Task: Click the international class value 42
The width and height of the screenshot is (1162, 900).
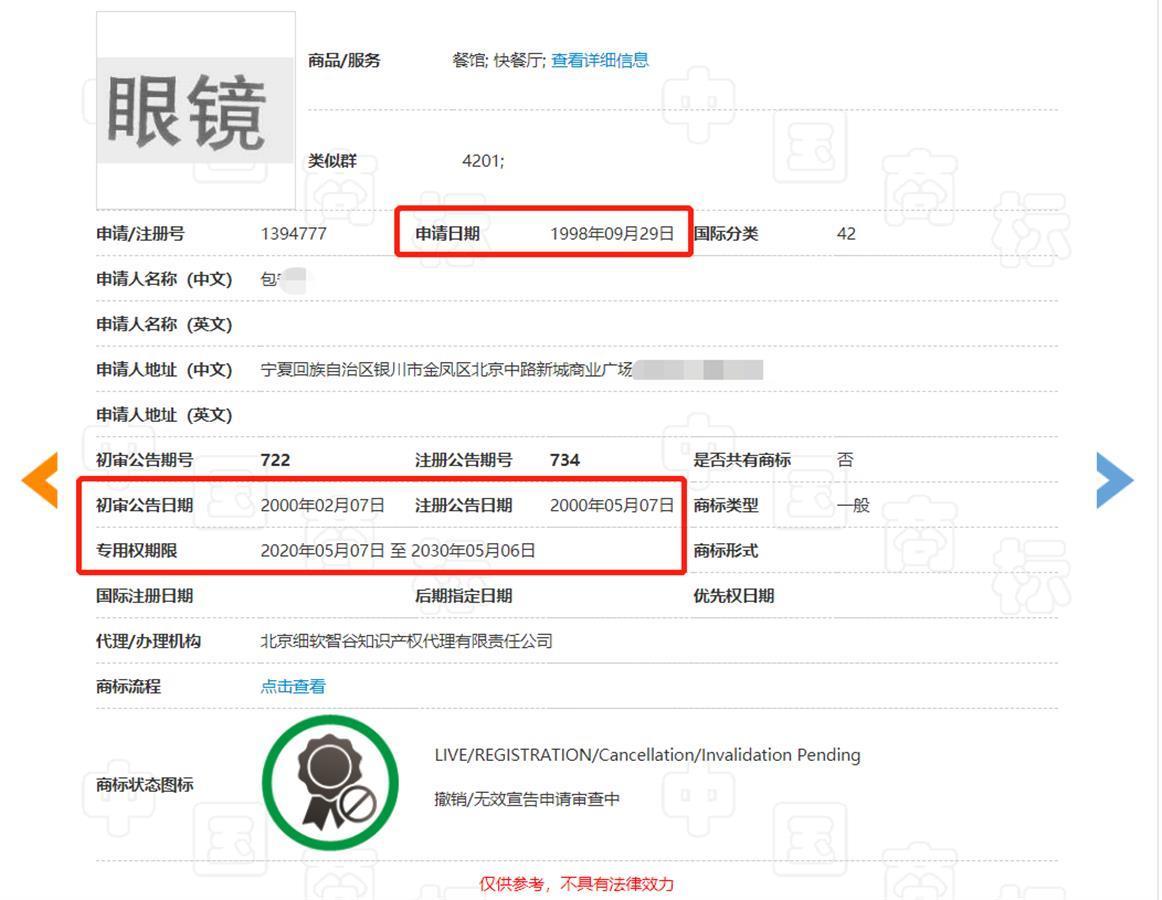Action: (x=846, y=234)
